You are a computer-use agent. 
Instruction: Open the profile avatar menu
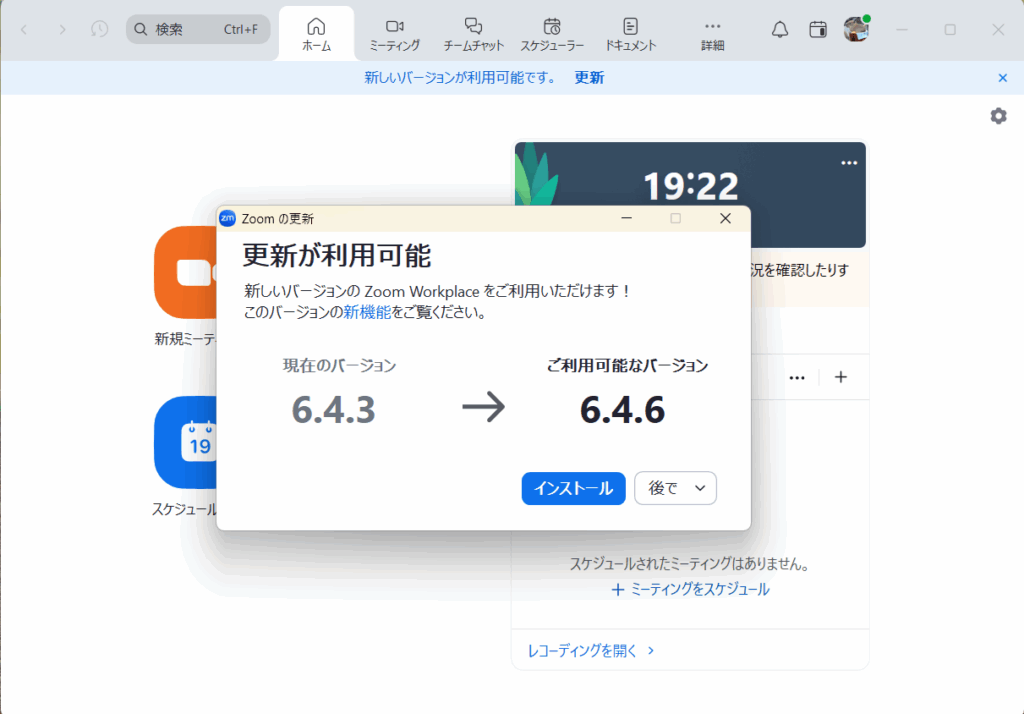click(856, 29)
